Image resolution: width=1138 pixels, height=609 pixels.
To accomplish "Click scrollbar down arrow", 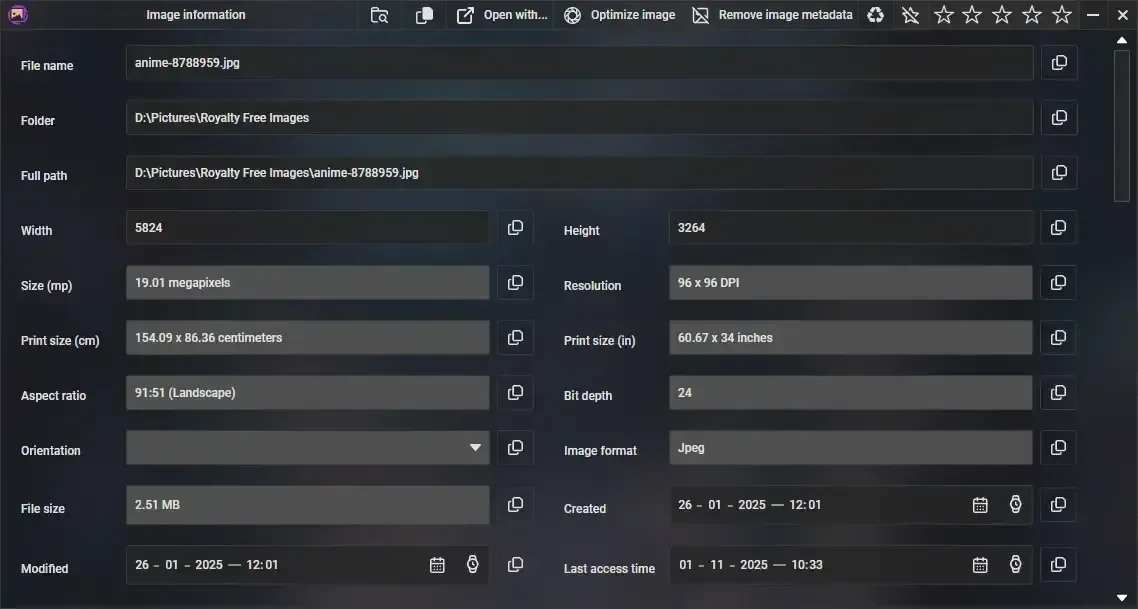I will 1122,598.
